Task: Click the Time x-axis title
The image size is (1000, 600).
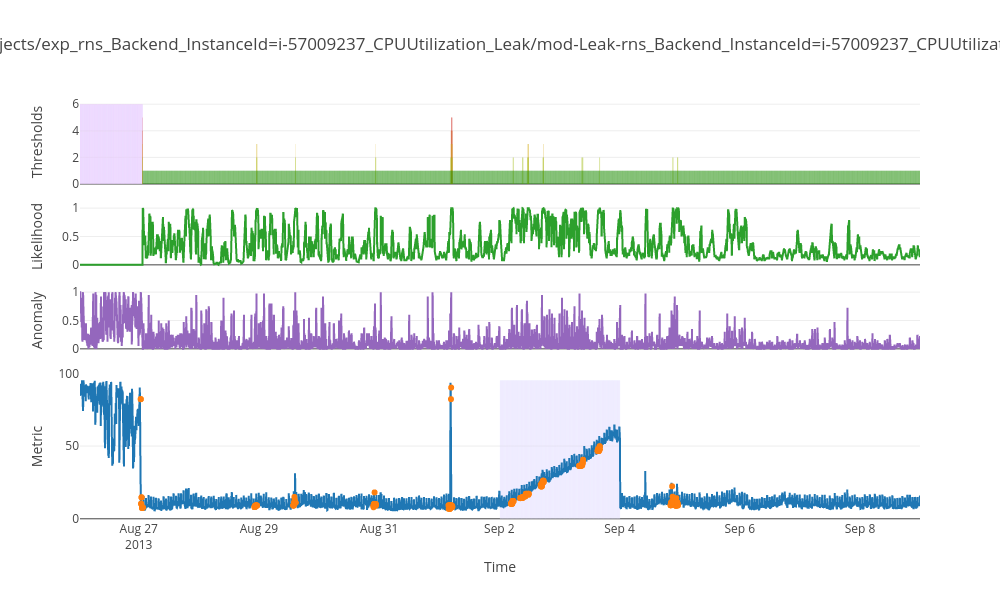Action: tap(500, 567)
